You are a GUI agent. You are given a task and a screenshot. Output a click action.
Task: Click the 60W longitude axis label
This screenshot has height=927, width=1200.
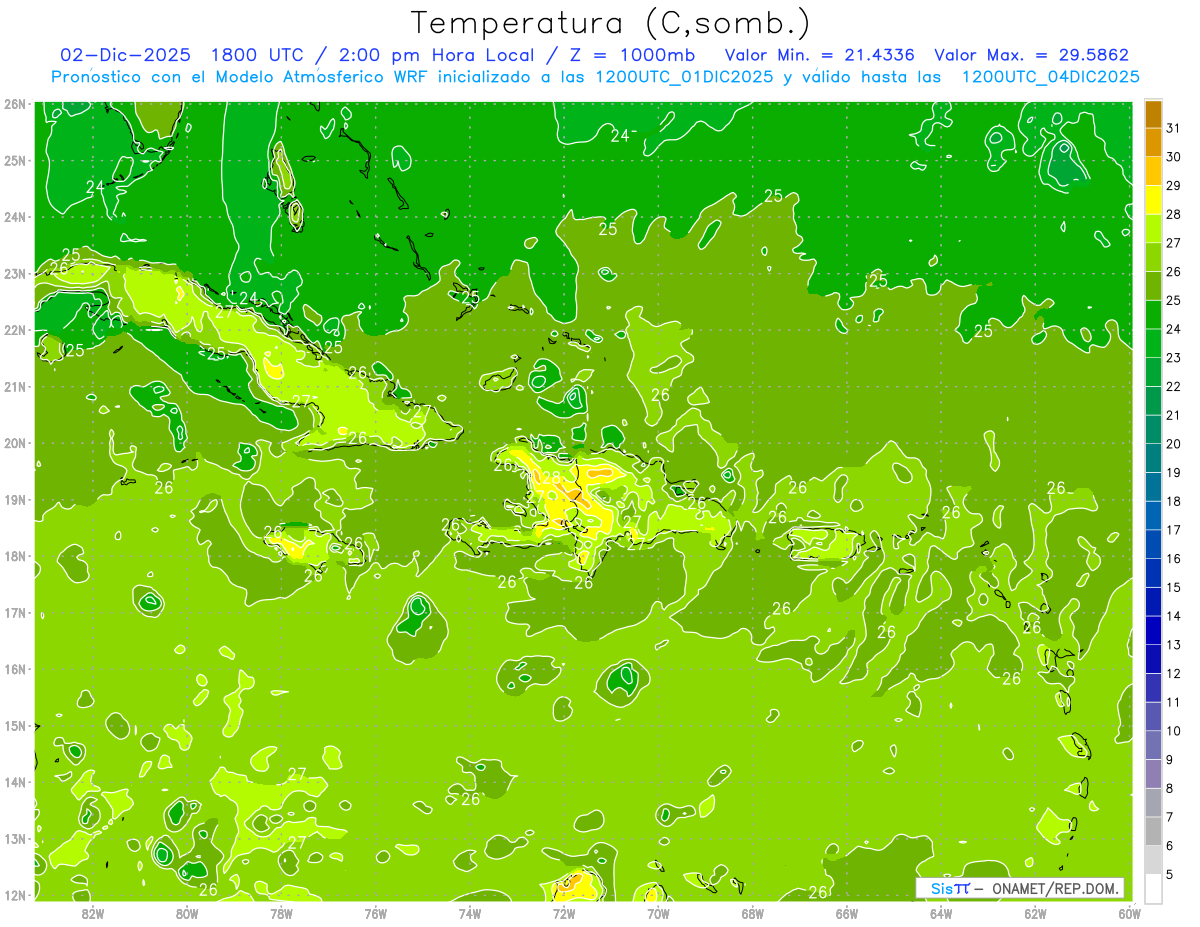(x=1129, y=912)
